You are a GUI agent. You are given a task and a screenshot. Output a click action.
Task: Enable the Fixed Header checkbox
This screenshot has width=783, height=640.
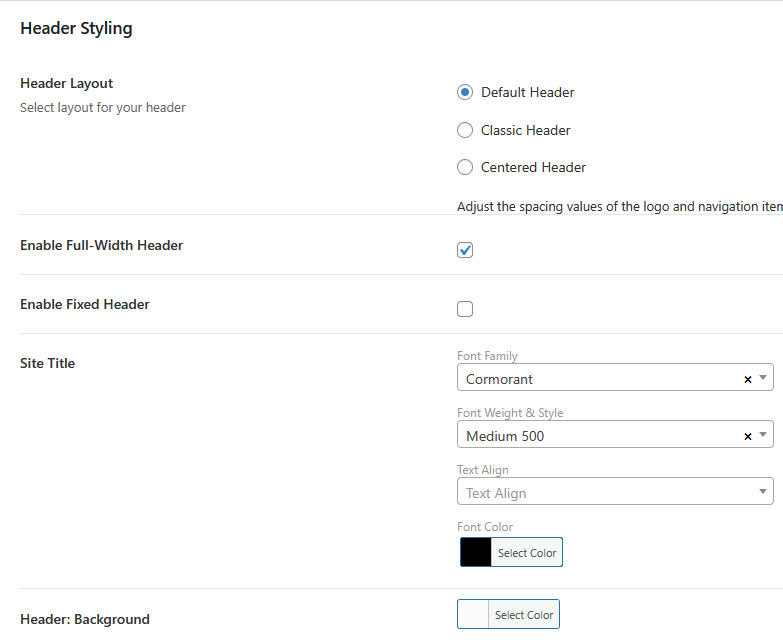[x=465, y=309]
